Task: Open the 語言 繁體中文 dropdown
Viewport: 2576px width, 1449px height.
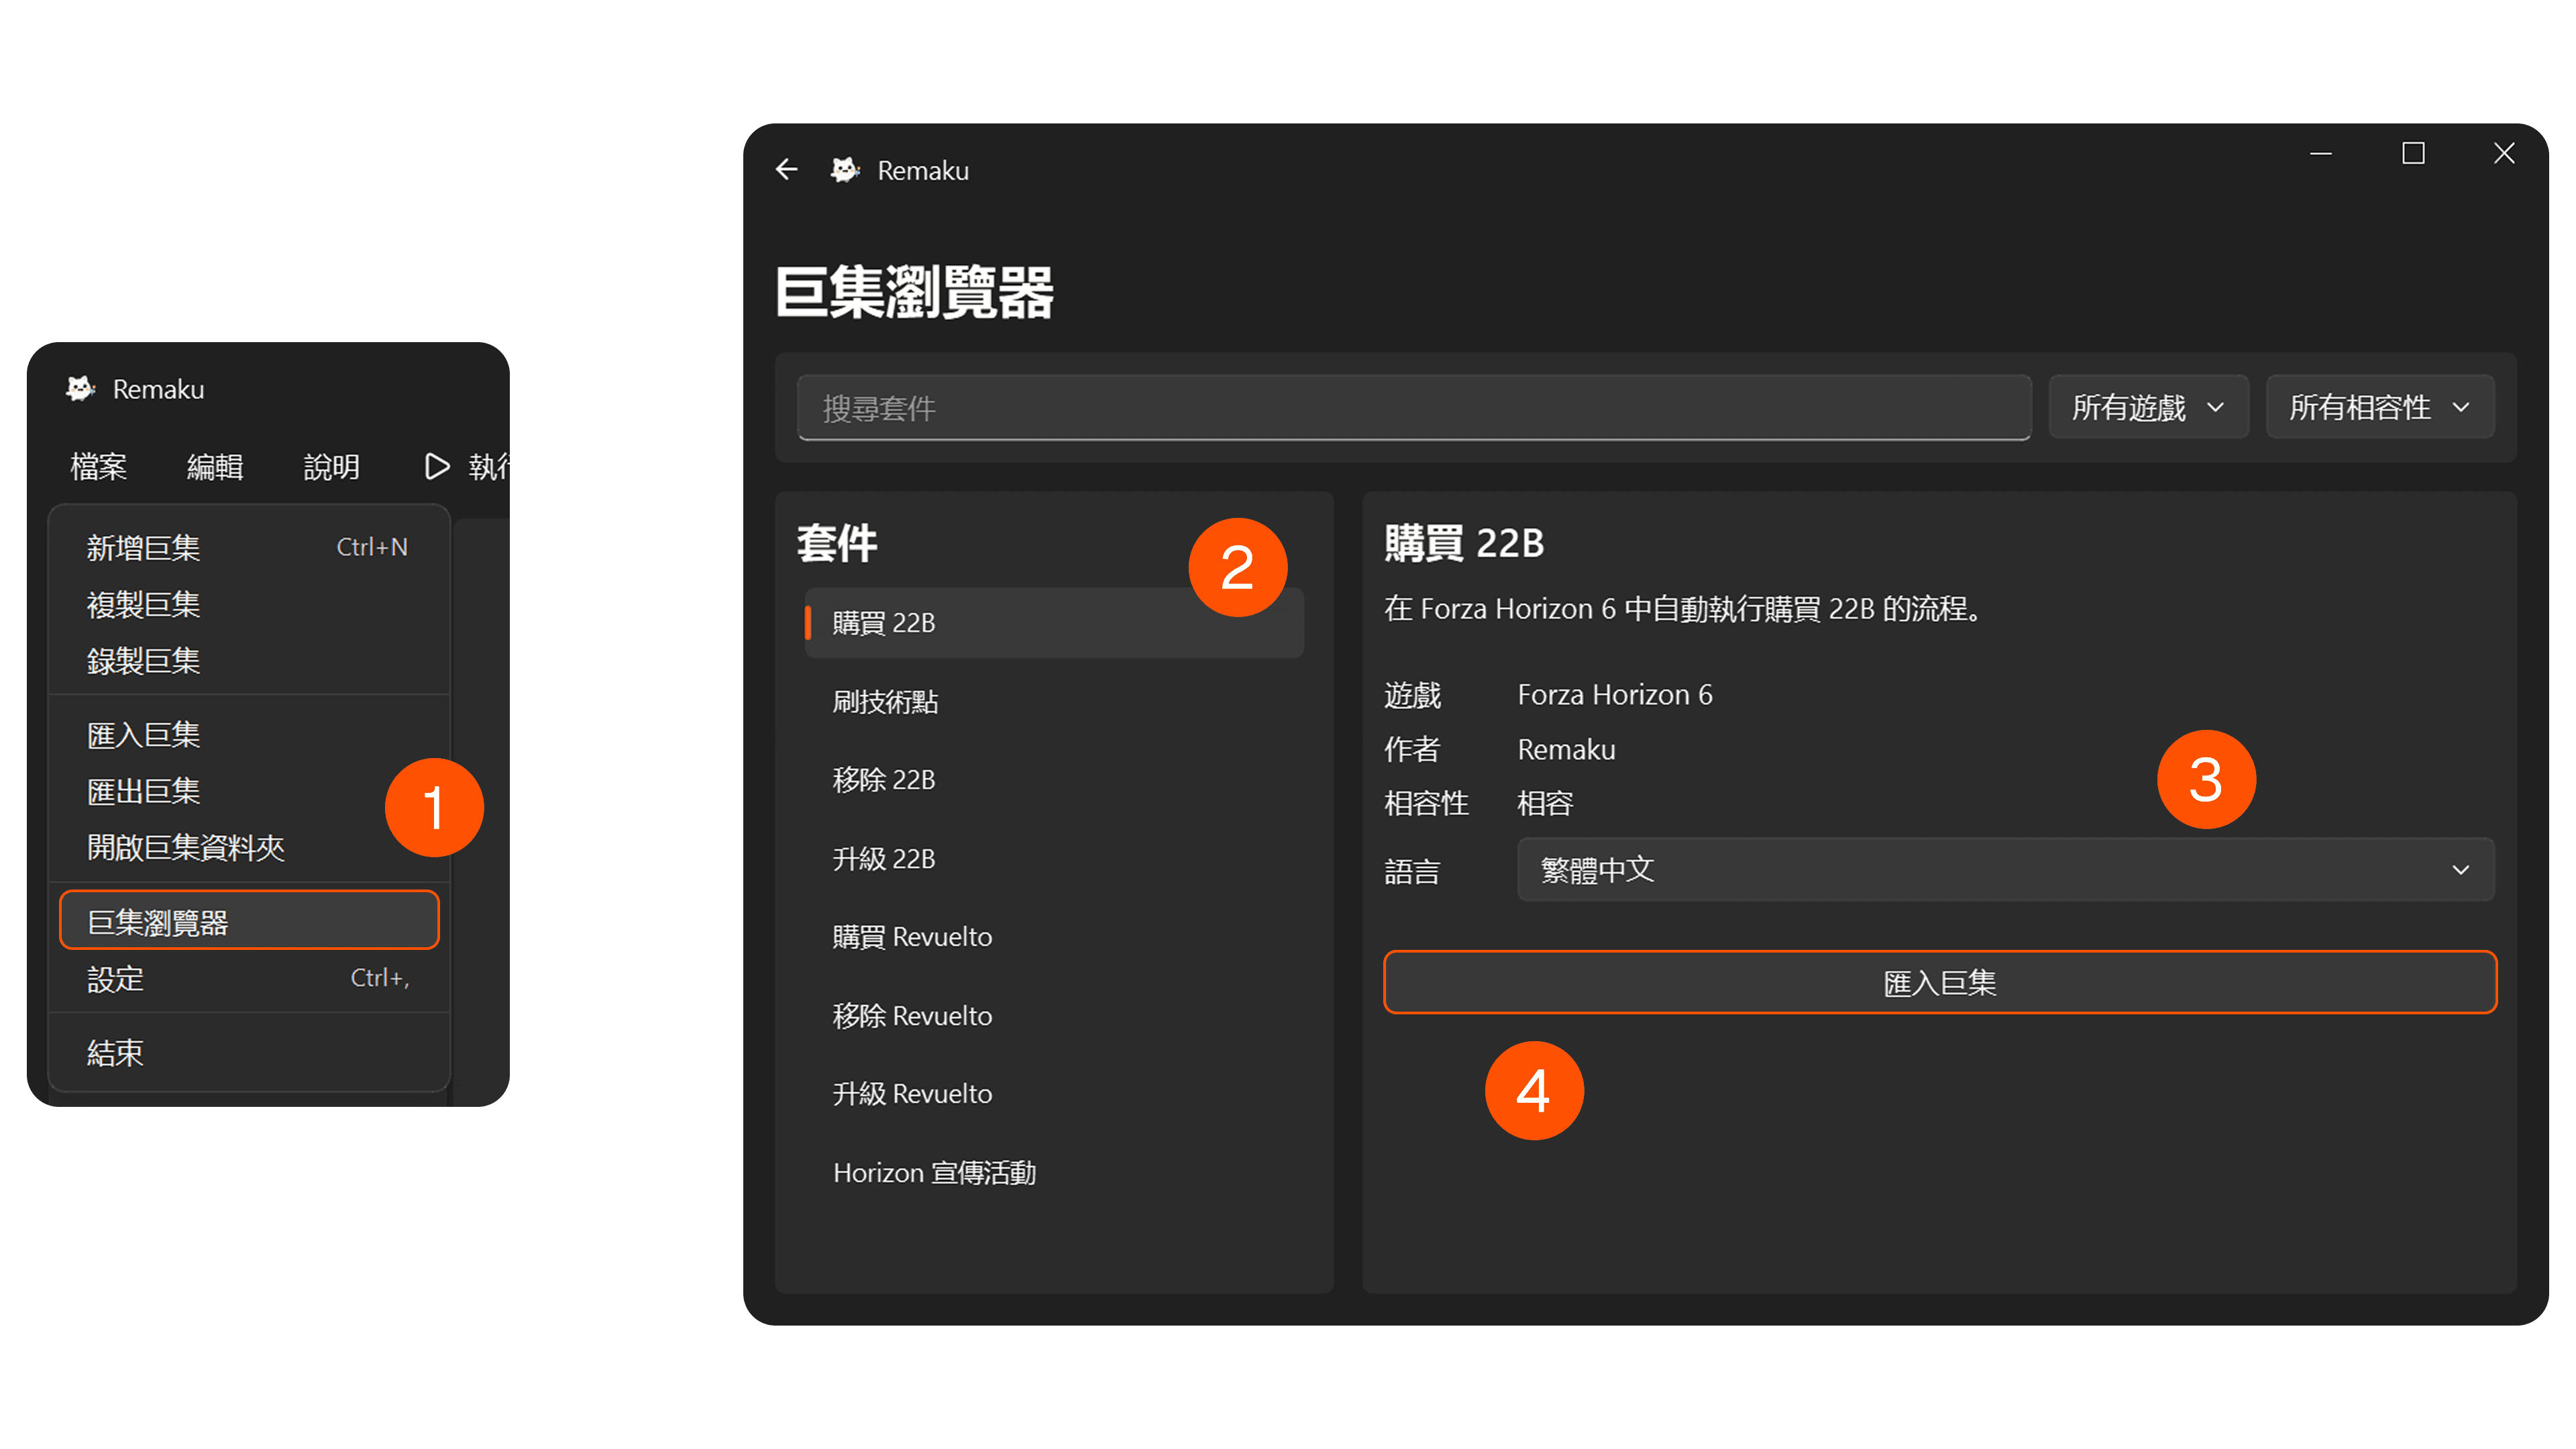Action: (2006, 870)
